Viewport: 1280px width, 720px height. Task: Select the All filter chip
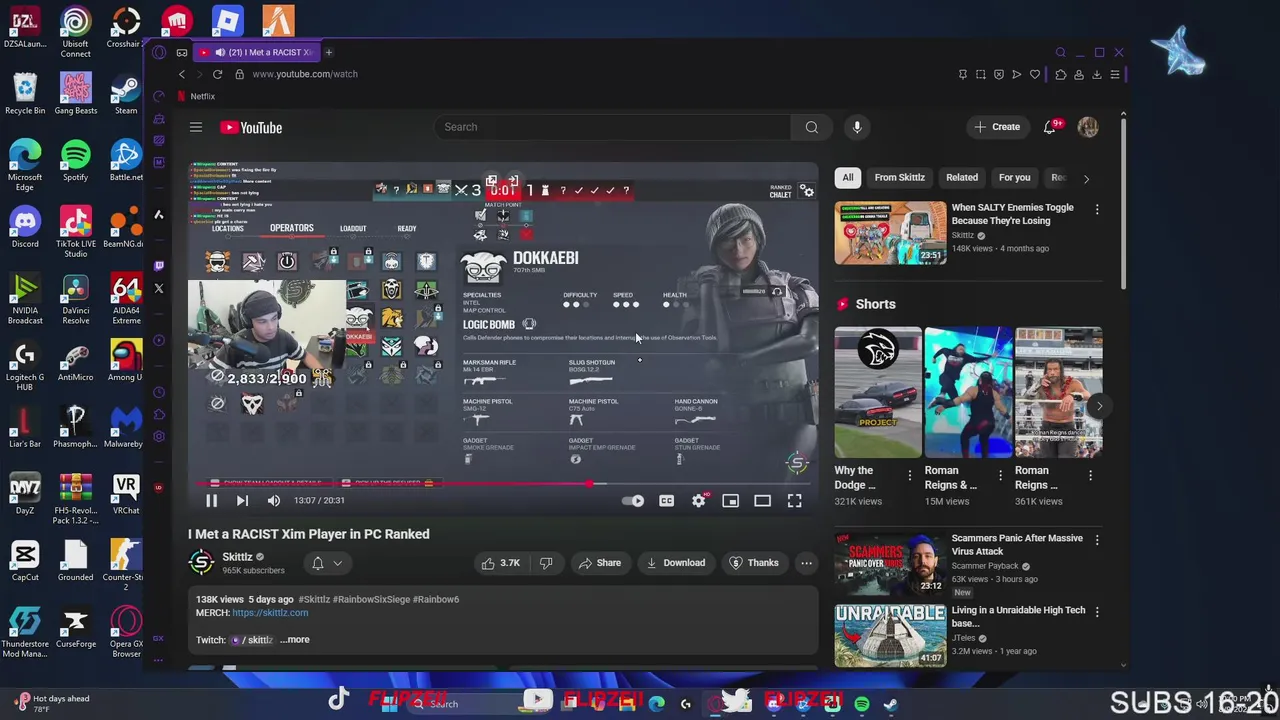click(x=848, y=177)
